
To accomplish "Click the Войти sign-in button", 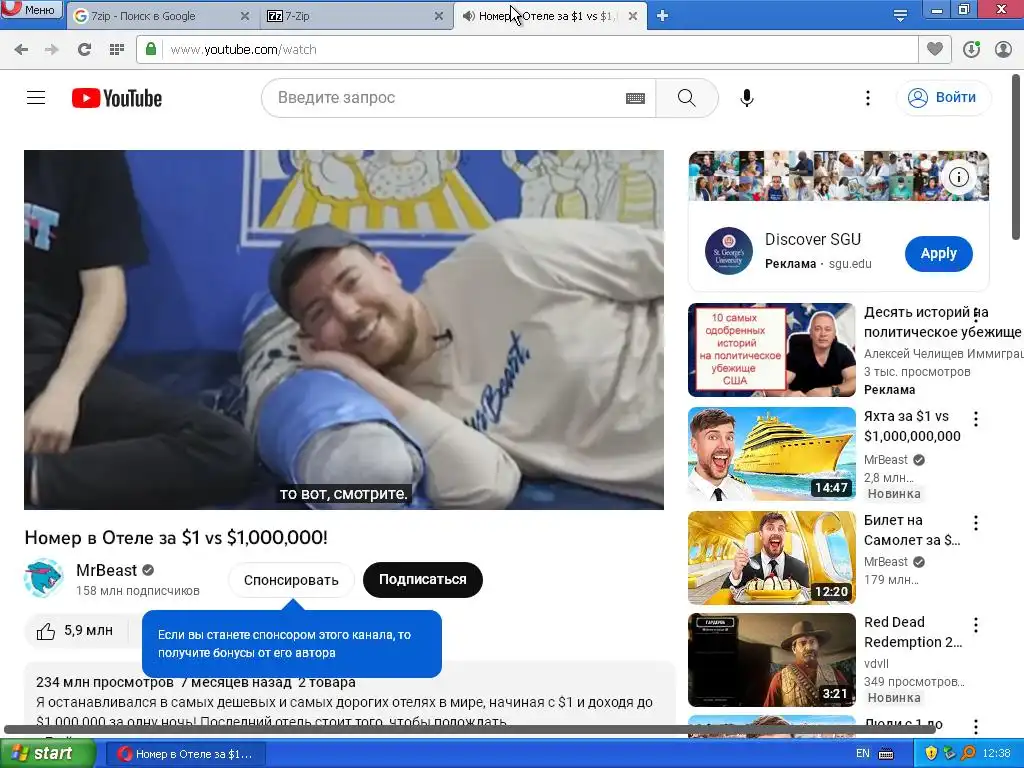I will [944, 98].
